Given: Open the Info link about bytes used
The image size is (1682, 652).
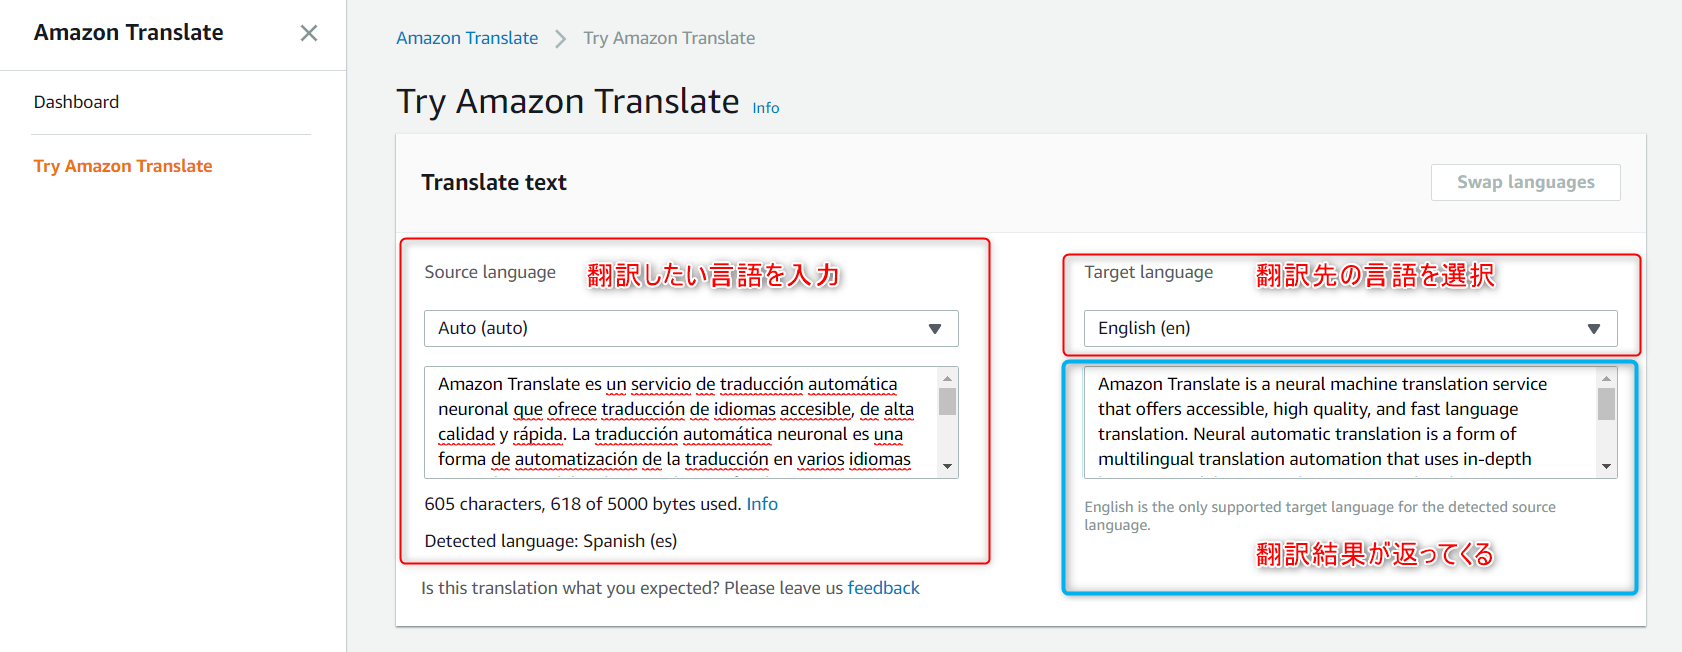Looking at the screenshot, I should 762,504.
